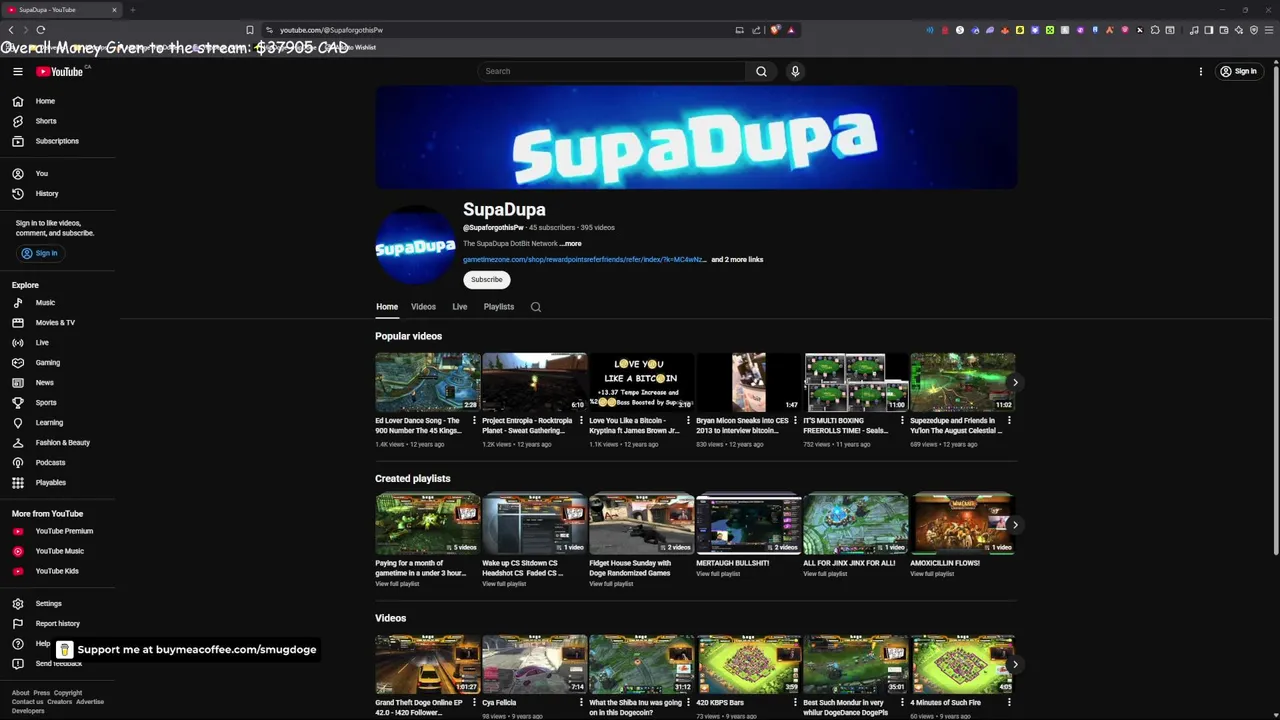Show next Videos row with arrow
Image resolution: width=1280 pixels, height=720 pixels.
pyautogui.click(x=1015, y=664)
